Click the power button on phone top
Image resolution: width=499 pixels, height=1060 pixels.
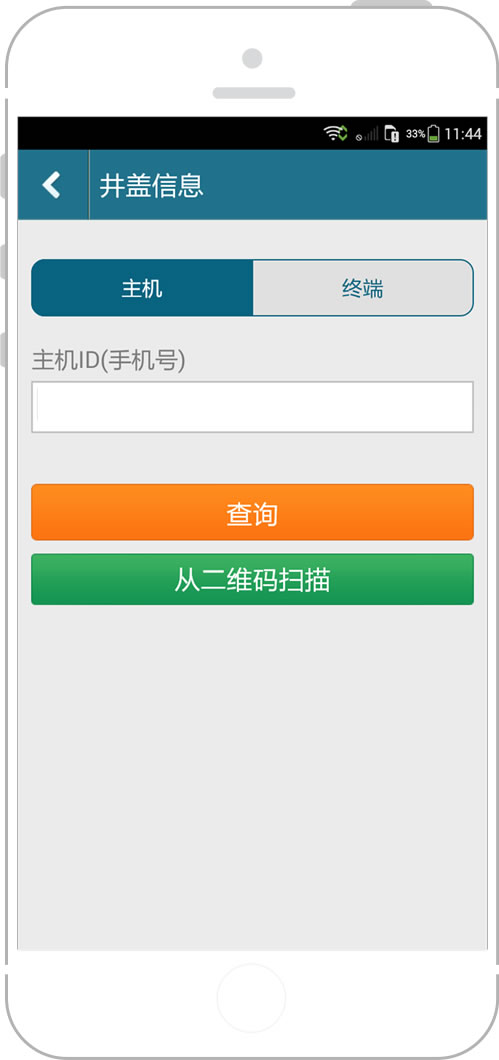391,4
